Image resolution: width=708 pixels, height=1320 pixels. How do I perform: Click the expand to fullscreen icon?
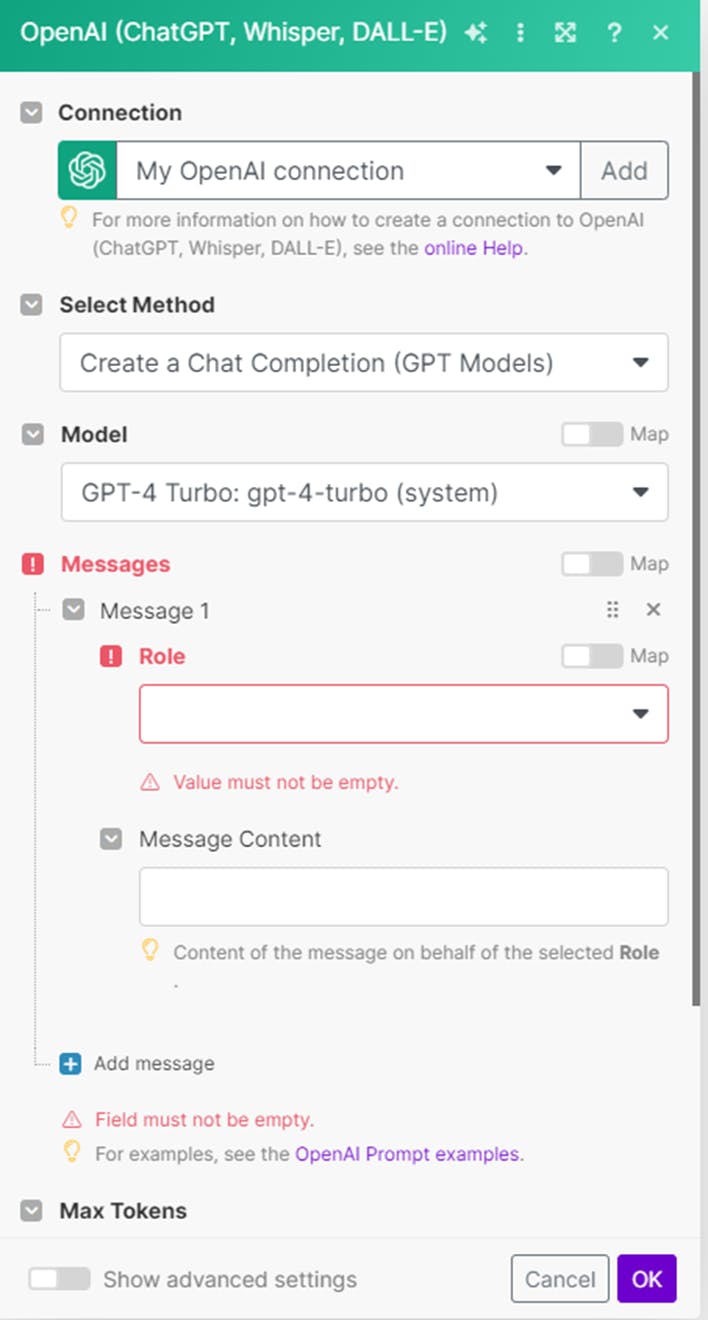pos(566,33)
